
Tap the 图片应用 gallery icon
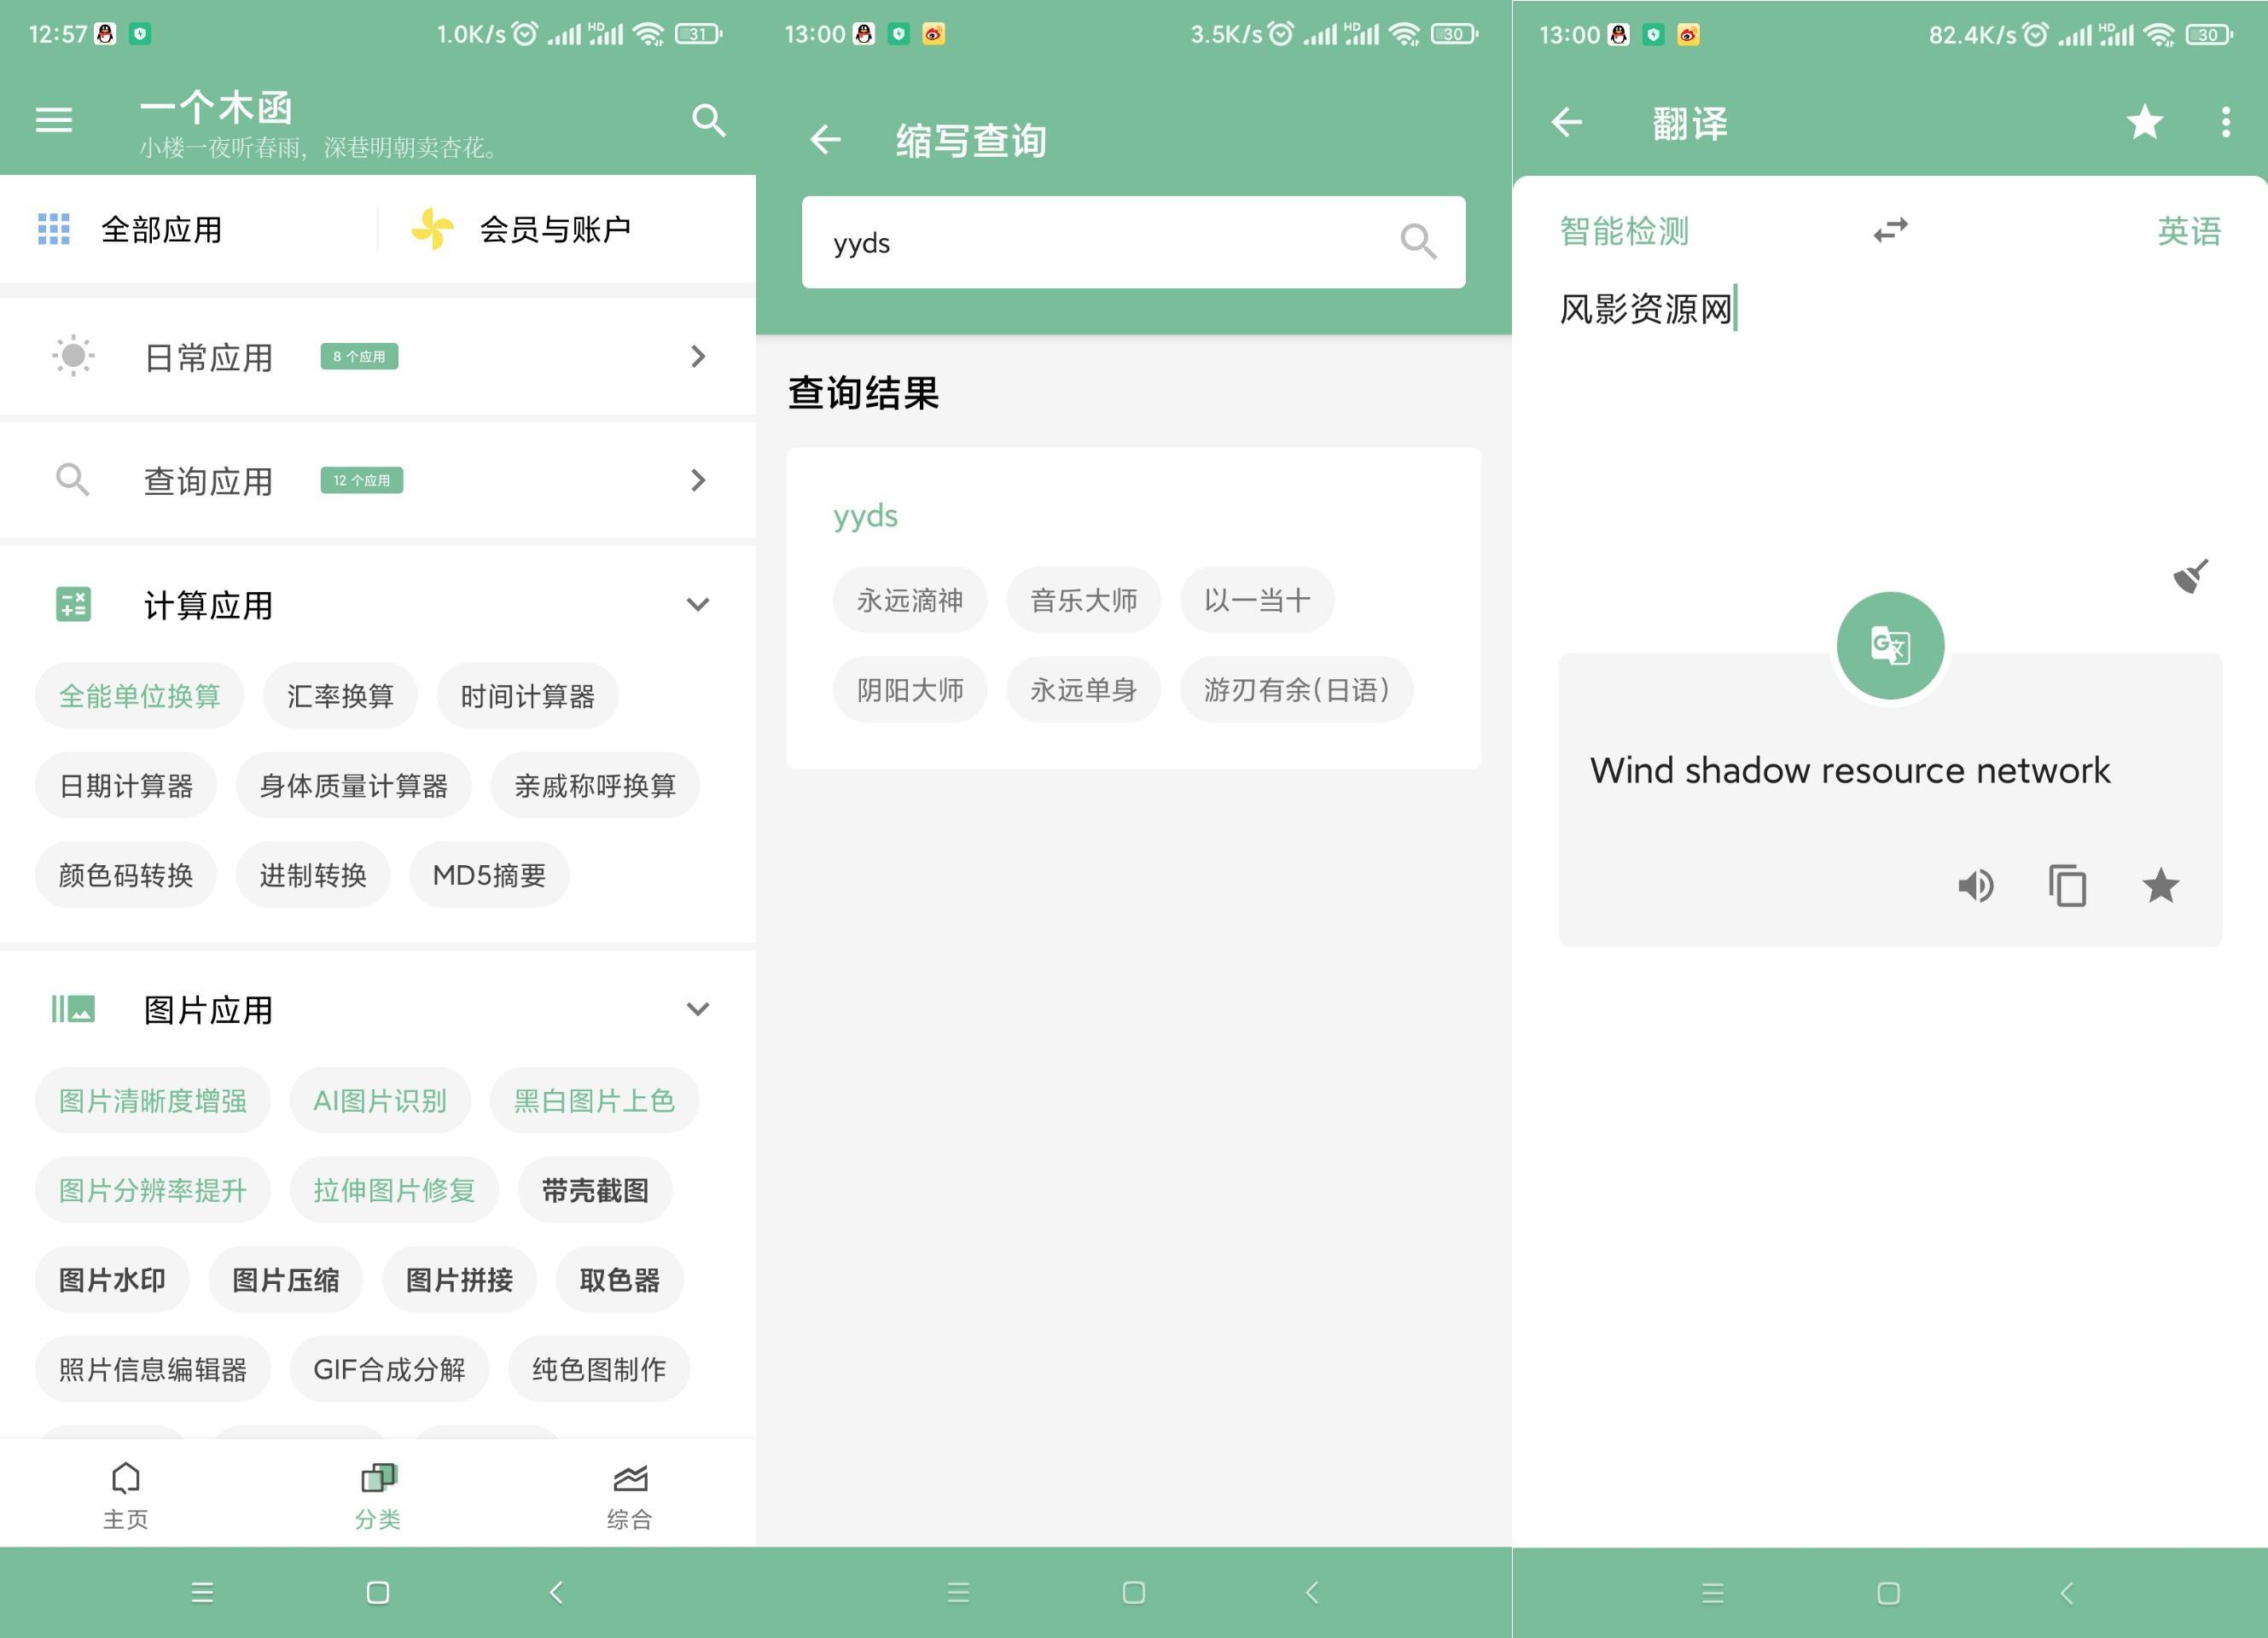point(73,1009)
